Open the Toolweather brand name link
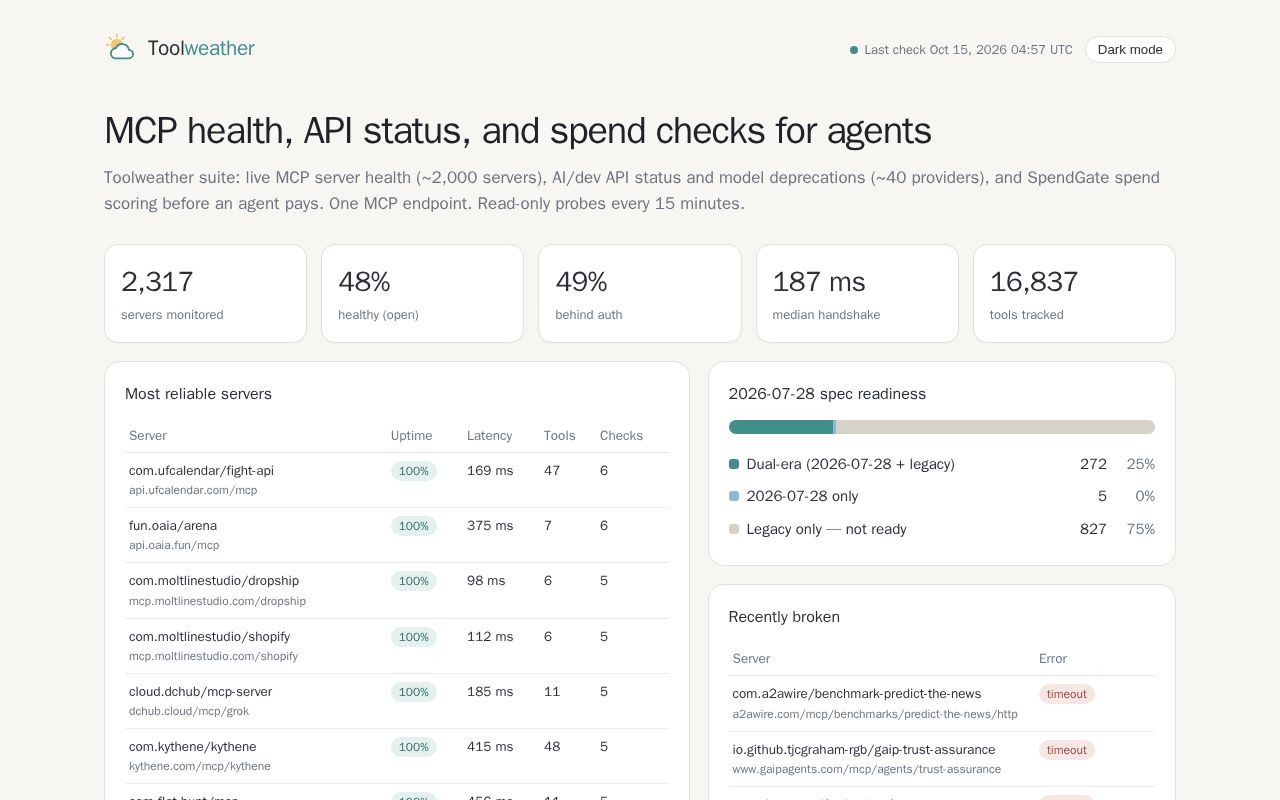The width and height of the screenshot is (1280, 800). tap(201, 48)
